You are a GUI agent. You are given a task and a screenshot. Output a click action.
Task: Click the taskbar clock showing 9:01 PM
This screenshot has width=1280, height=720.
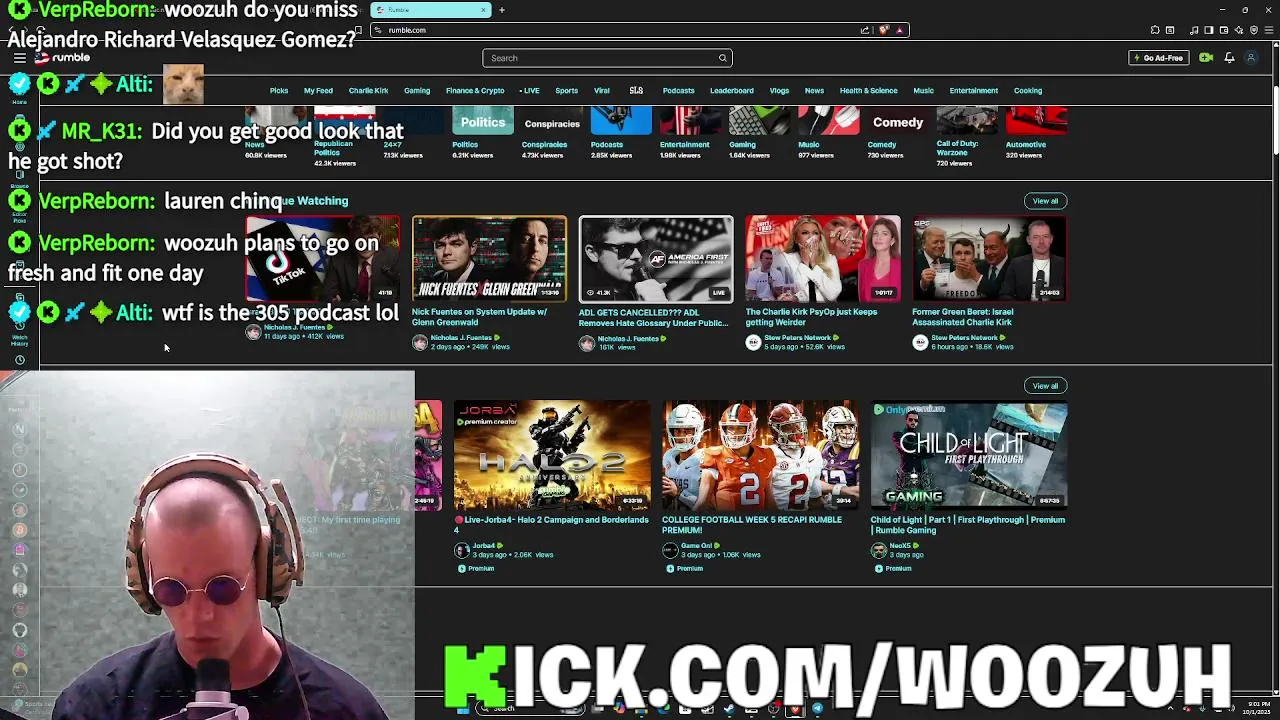[x=1258, y=708]
